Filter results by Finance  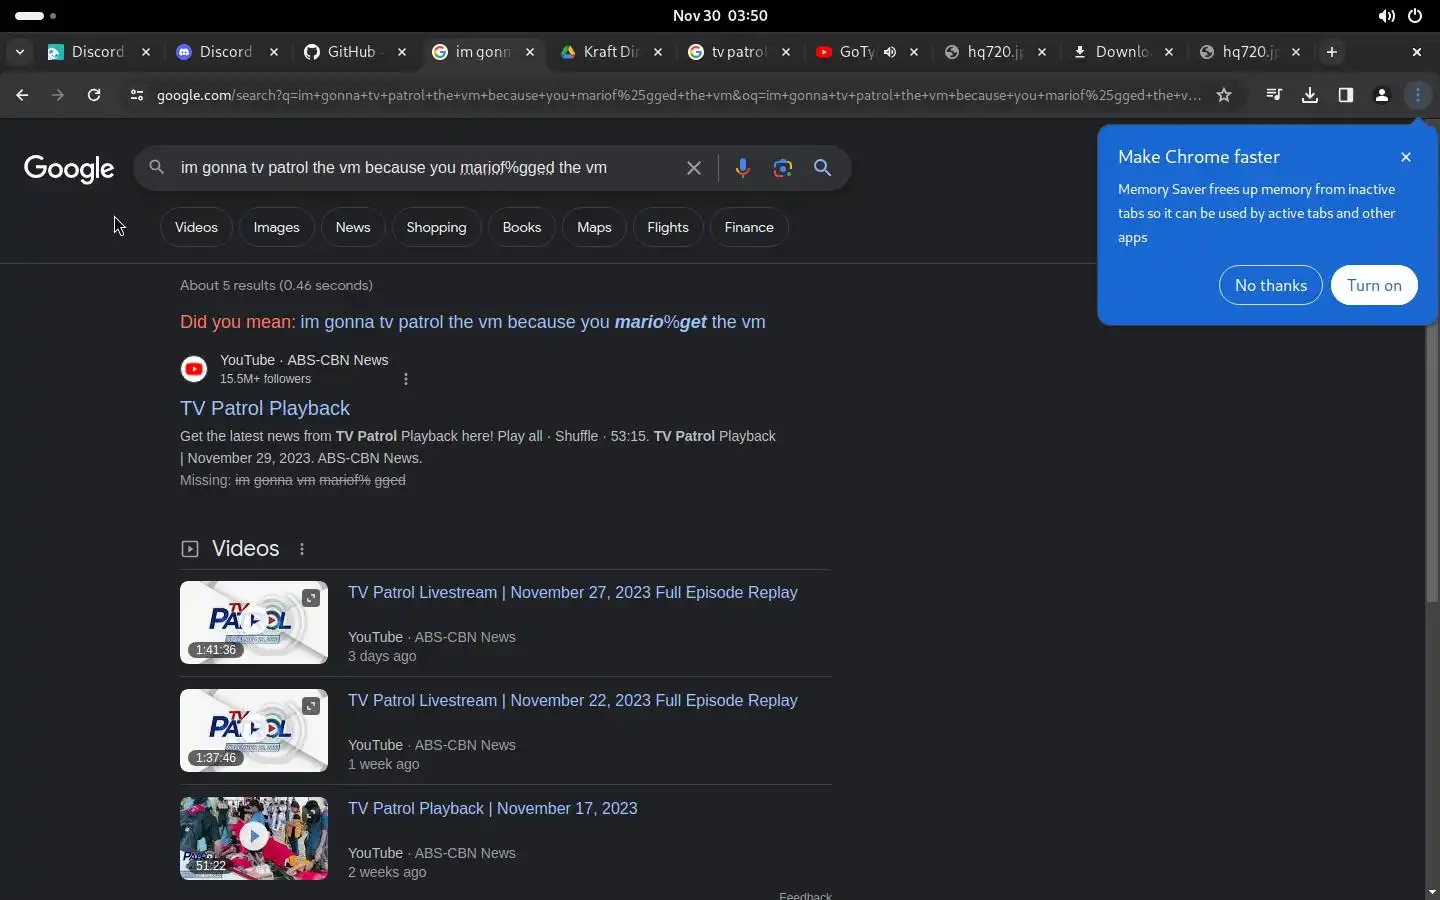coord(749,227)
